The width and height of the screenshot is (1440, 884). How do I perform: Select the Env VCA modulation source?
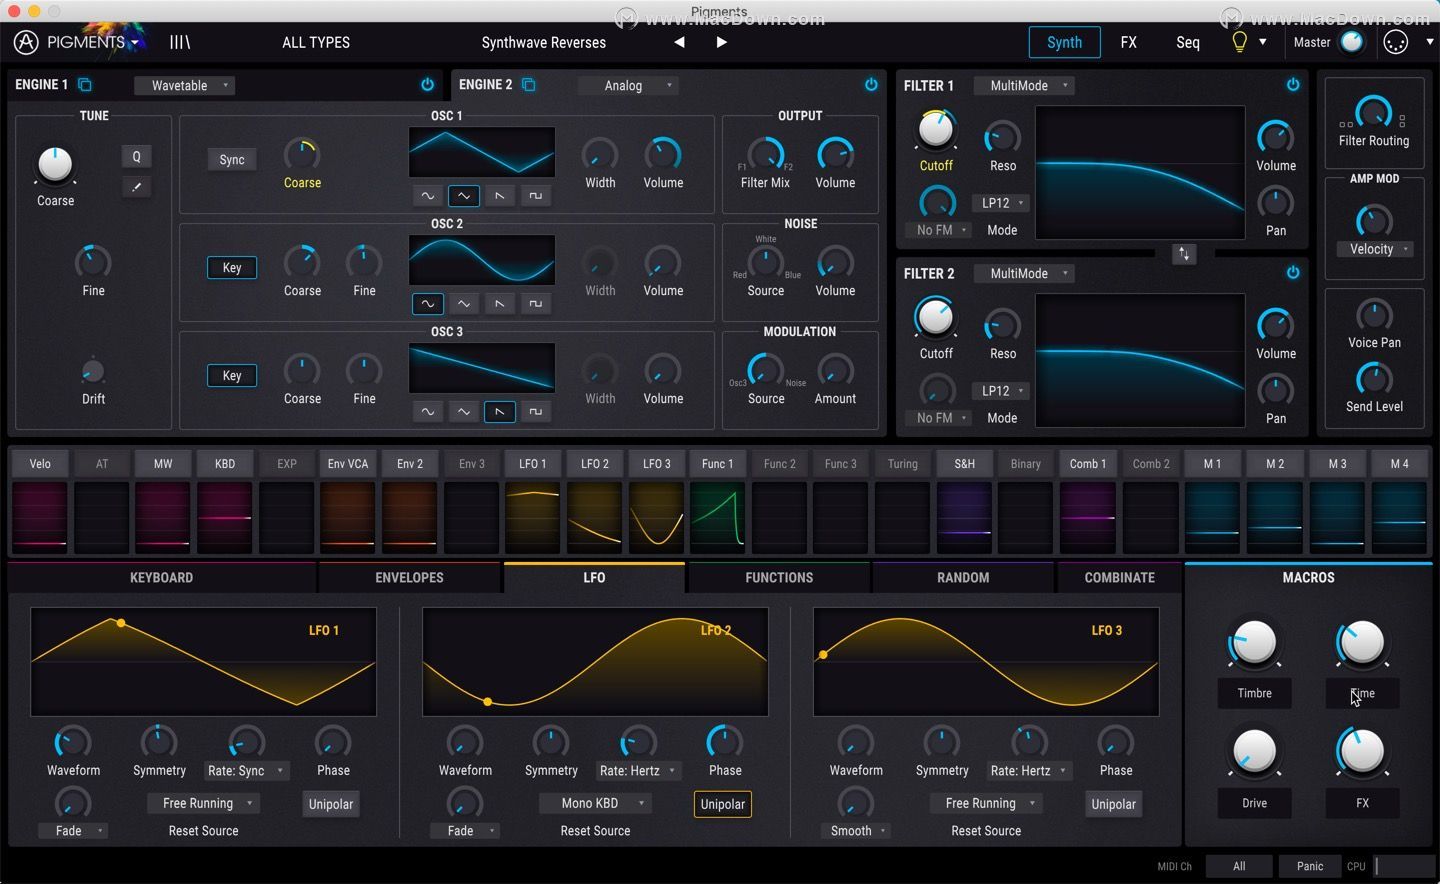pos(348,463)
